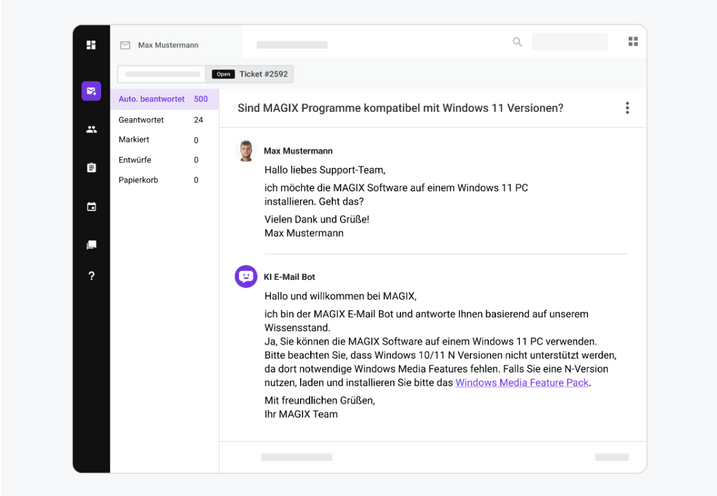Open the question mark help icon
Screen dimensions: 717x496
click(91, 276)
